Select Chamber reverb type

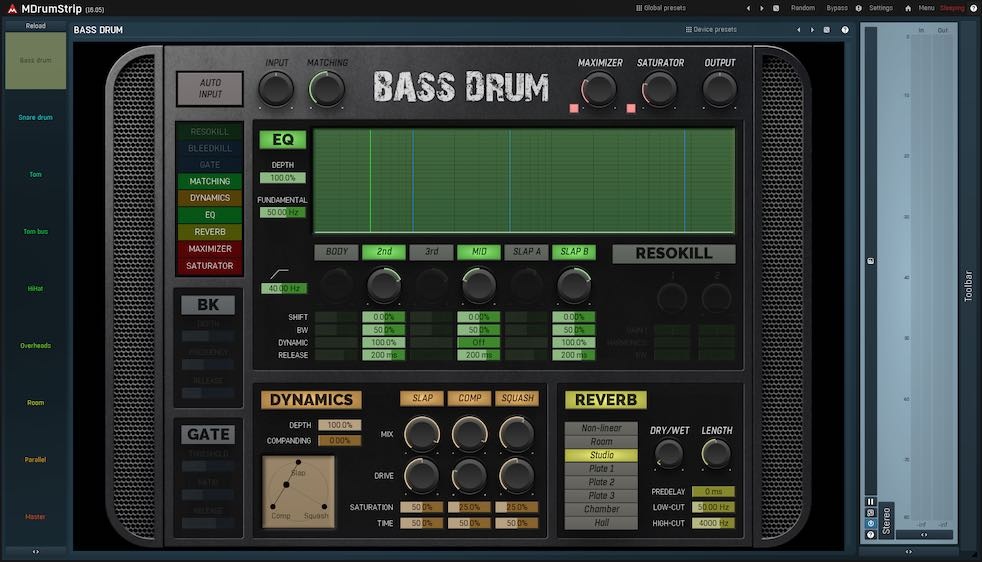click(601, 509)
